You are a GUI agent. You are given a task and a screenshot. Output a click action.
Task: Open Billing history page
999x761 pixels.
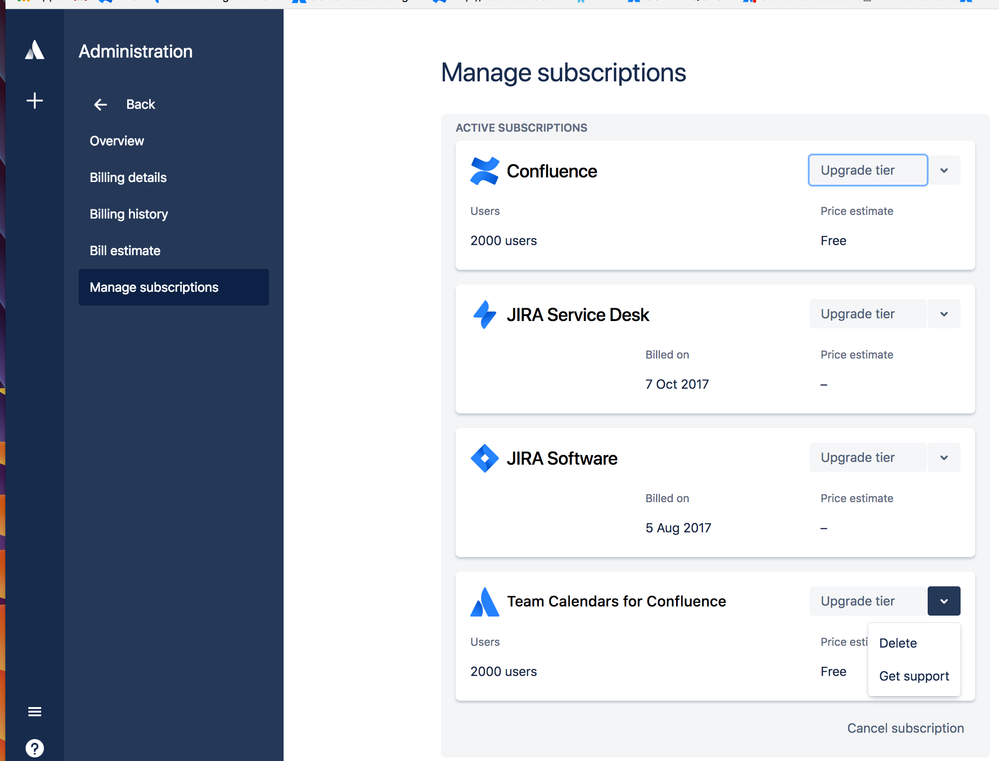pyautogui.click(x=129, y=214)
